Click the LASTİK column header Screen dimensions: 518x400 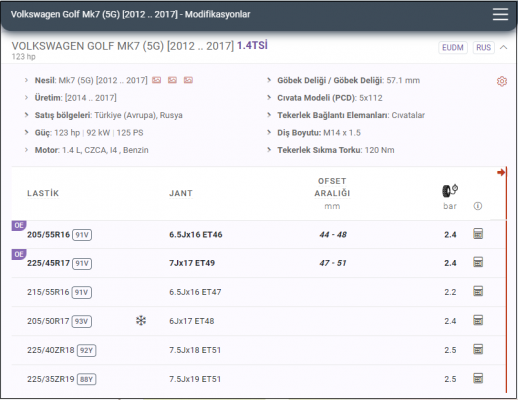tap(43, 193)
